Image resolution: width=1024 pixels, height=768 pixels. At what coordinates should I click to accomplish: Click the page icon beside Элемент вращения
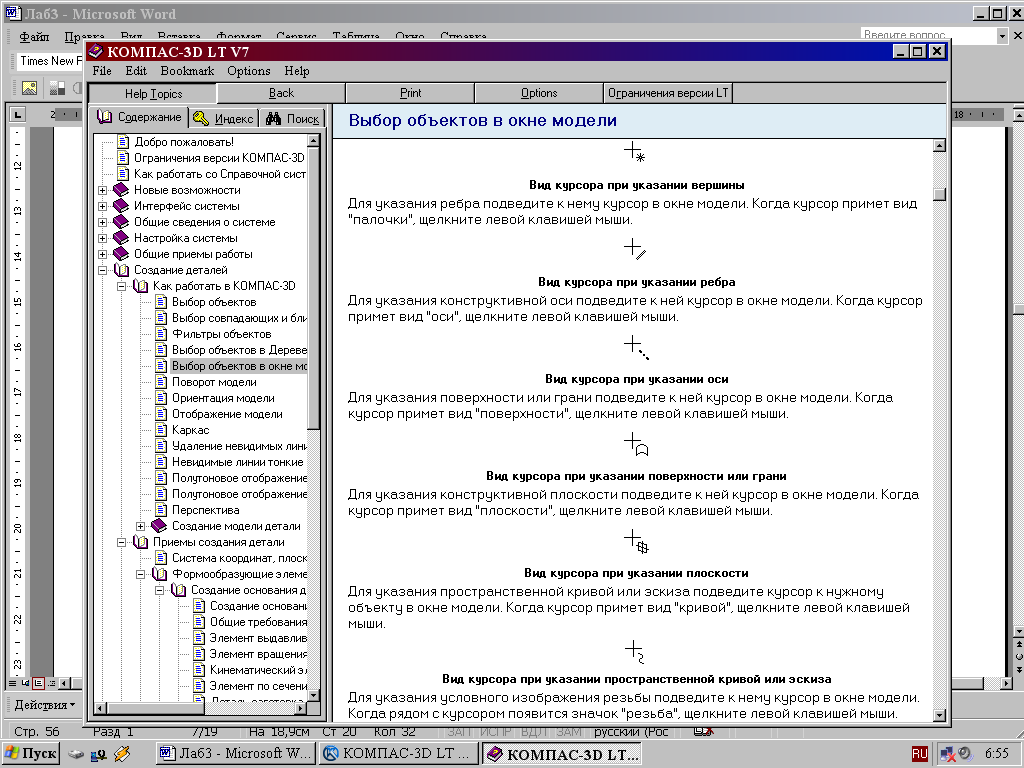pyautogui.click(x=199, y=654)
